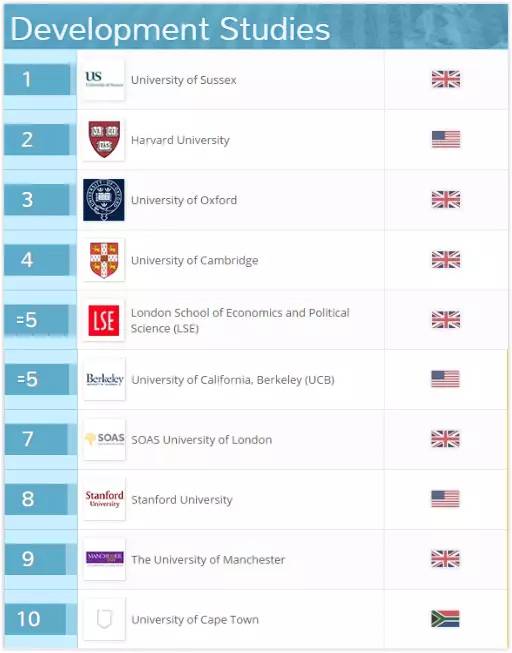Click the UK flag beside University of Sussex

tap(446, 79)
